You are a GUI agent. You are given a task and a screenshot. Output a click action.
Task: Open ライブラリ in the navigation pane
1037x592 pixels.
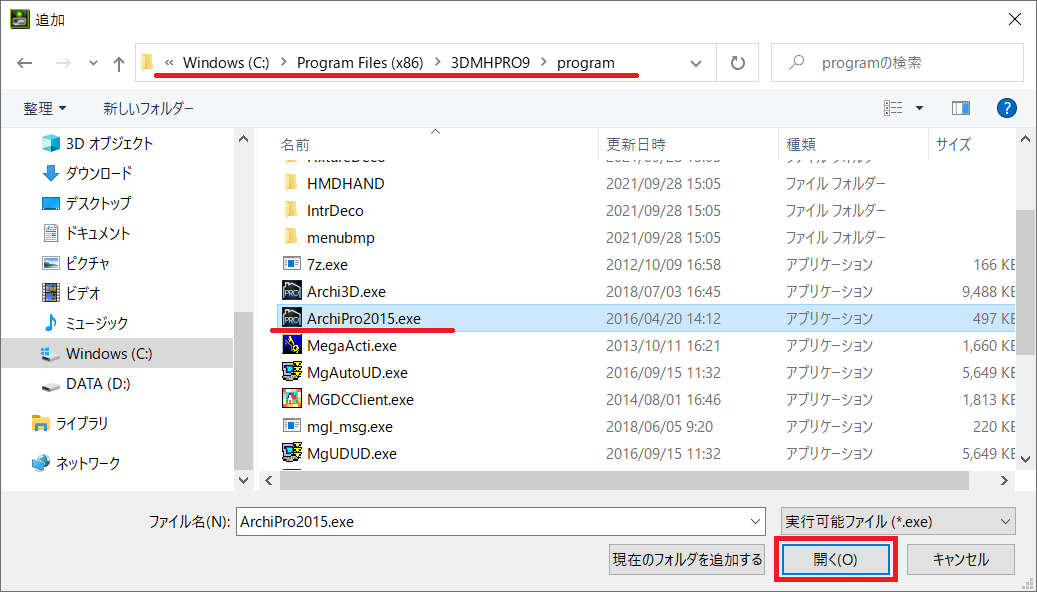point(69,423)
